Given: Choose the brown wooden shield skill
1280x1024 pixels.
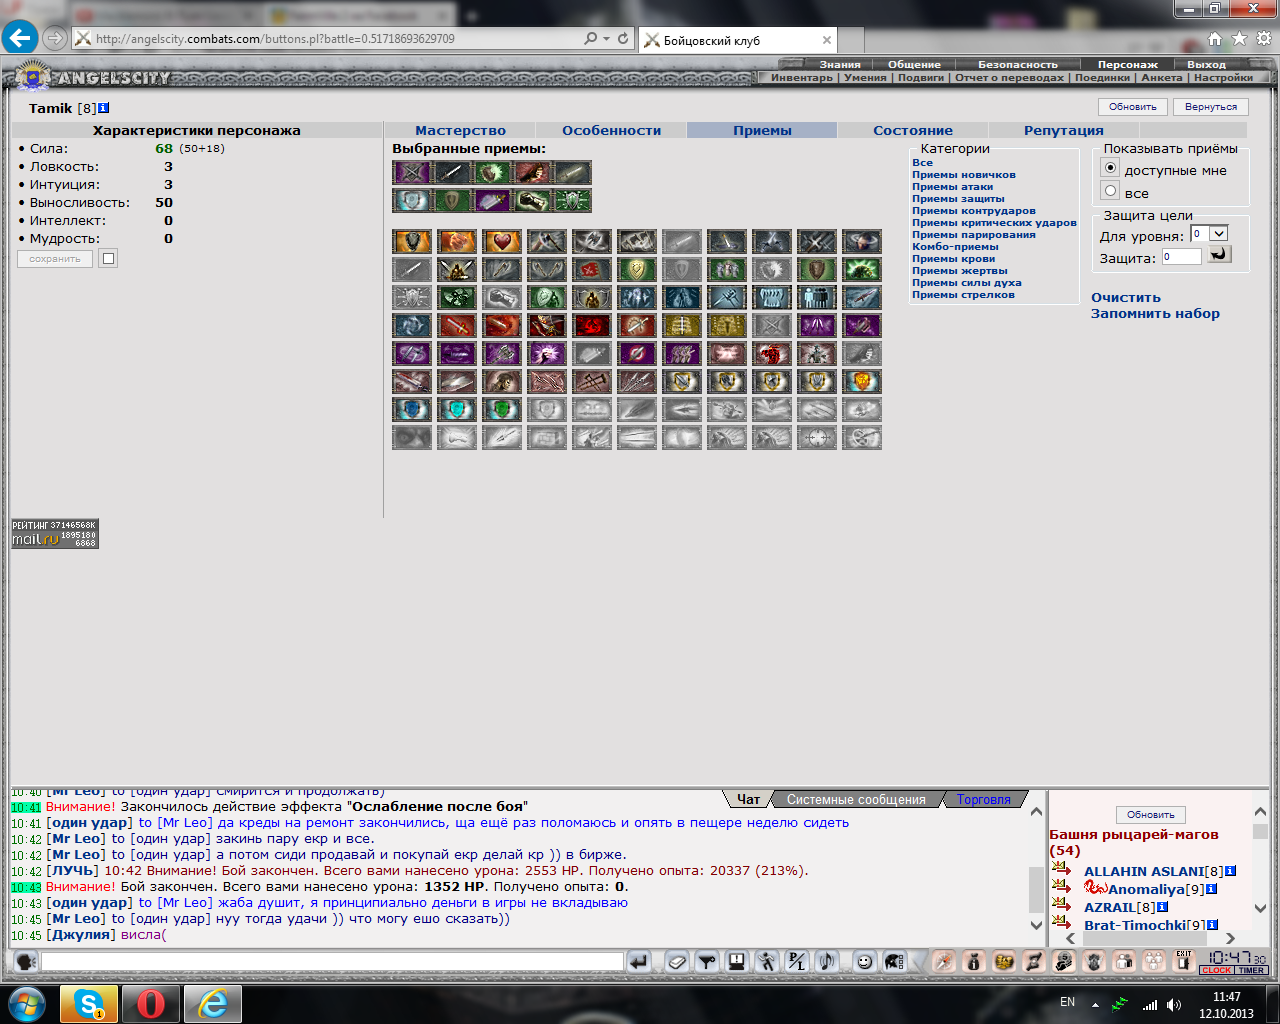Looking at the screenshot, I should (817, 269).
